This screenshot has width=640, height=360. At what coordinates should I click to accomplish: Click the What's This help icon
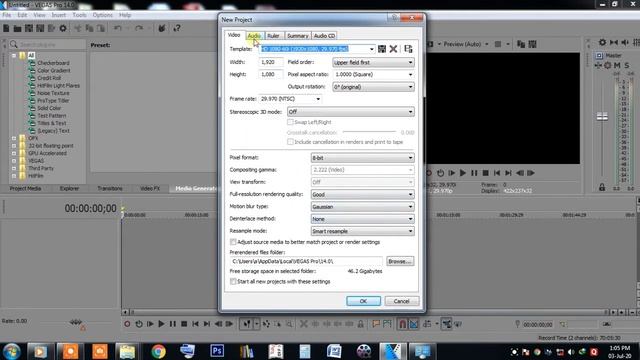[x=177, y=28]
